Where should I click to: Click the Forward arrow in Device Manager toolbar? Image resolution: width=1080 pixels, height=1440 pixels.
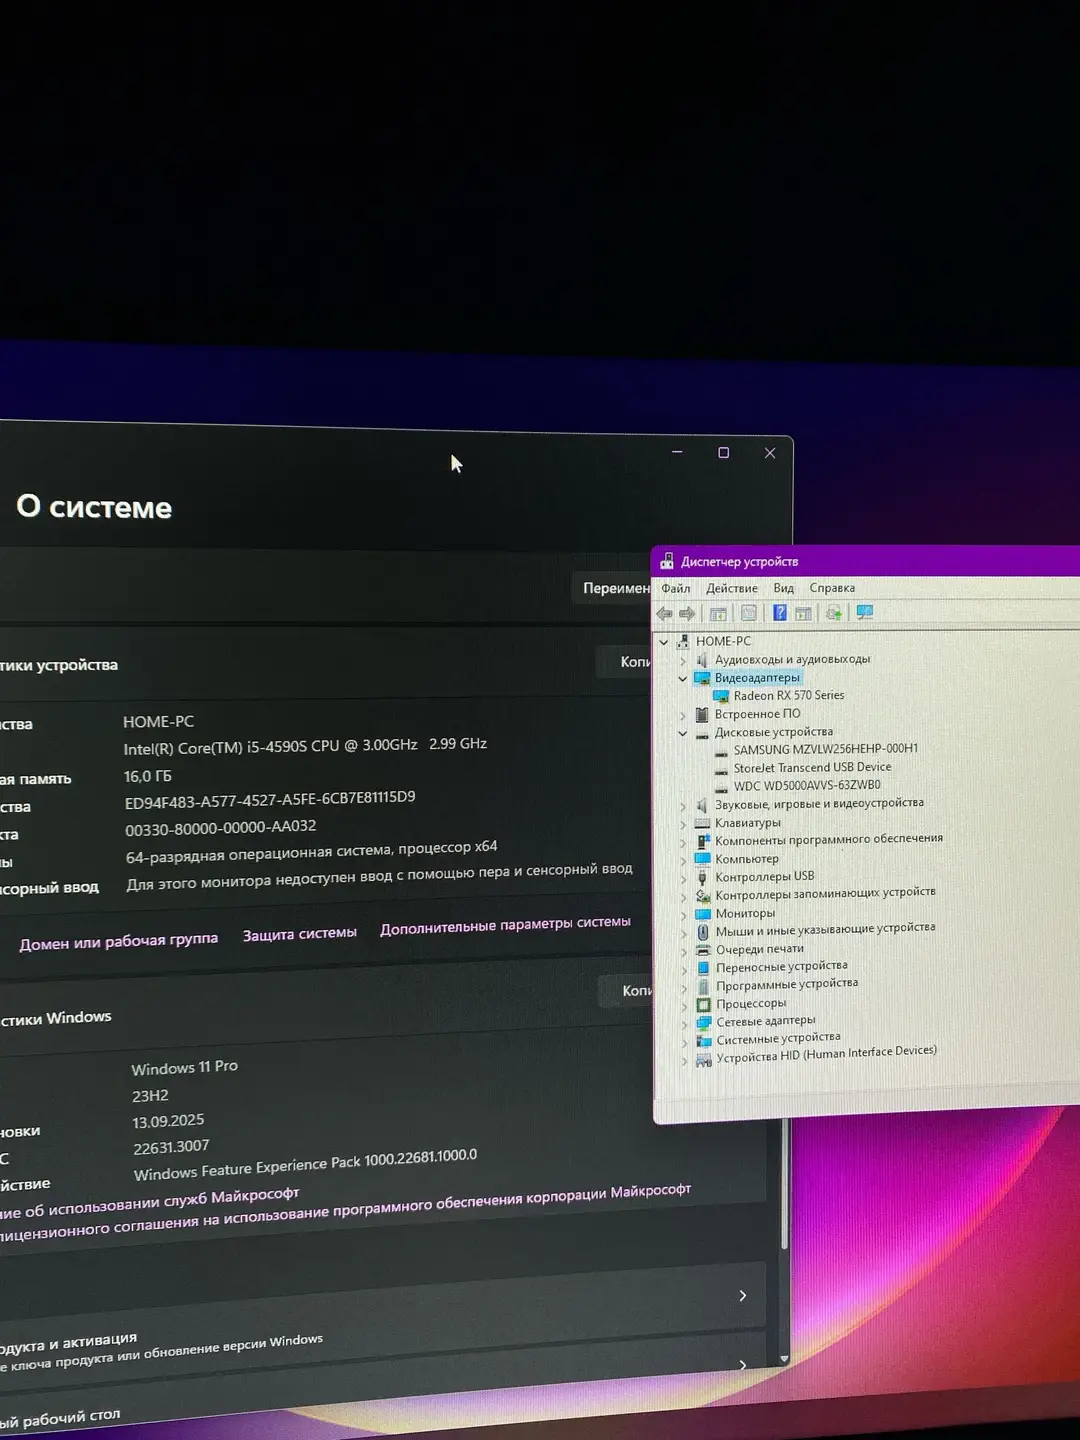point(687,613)
